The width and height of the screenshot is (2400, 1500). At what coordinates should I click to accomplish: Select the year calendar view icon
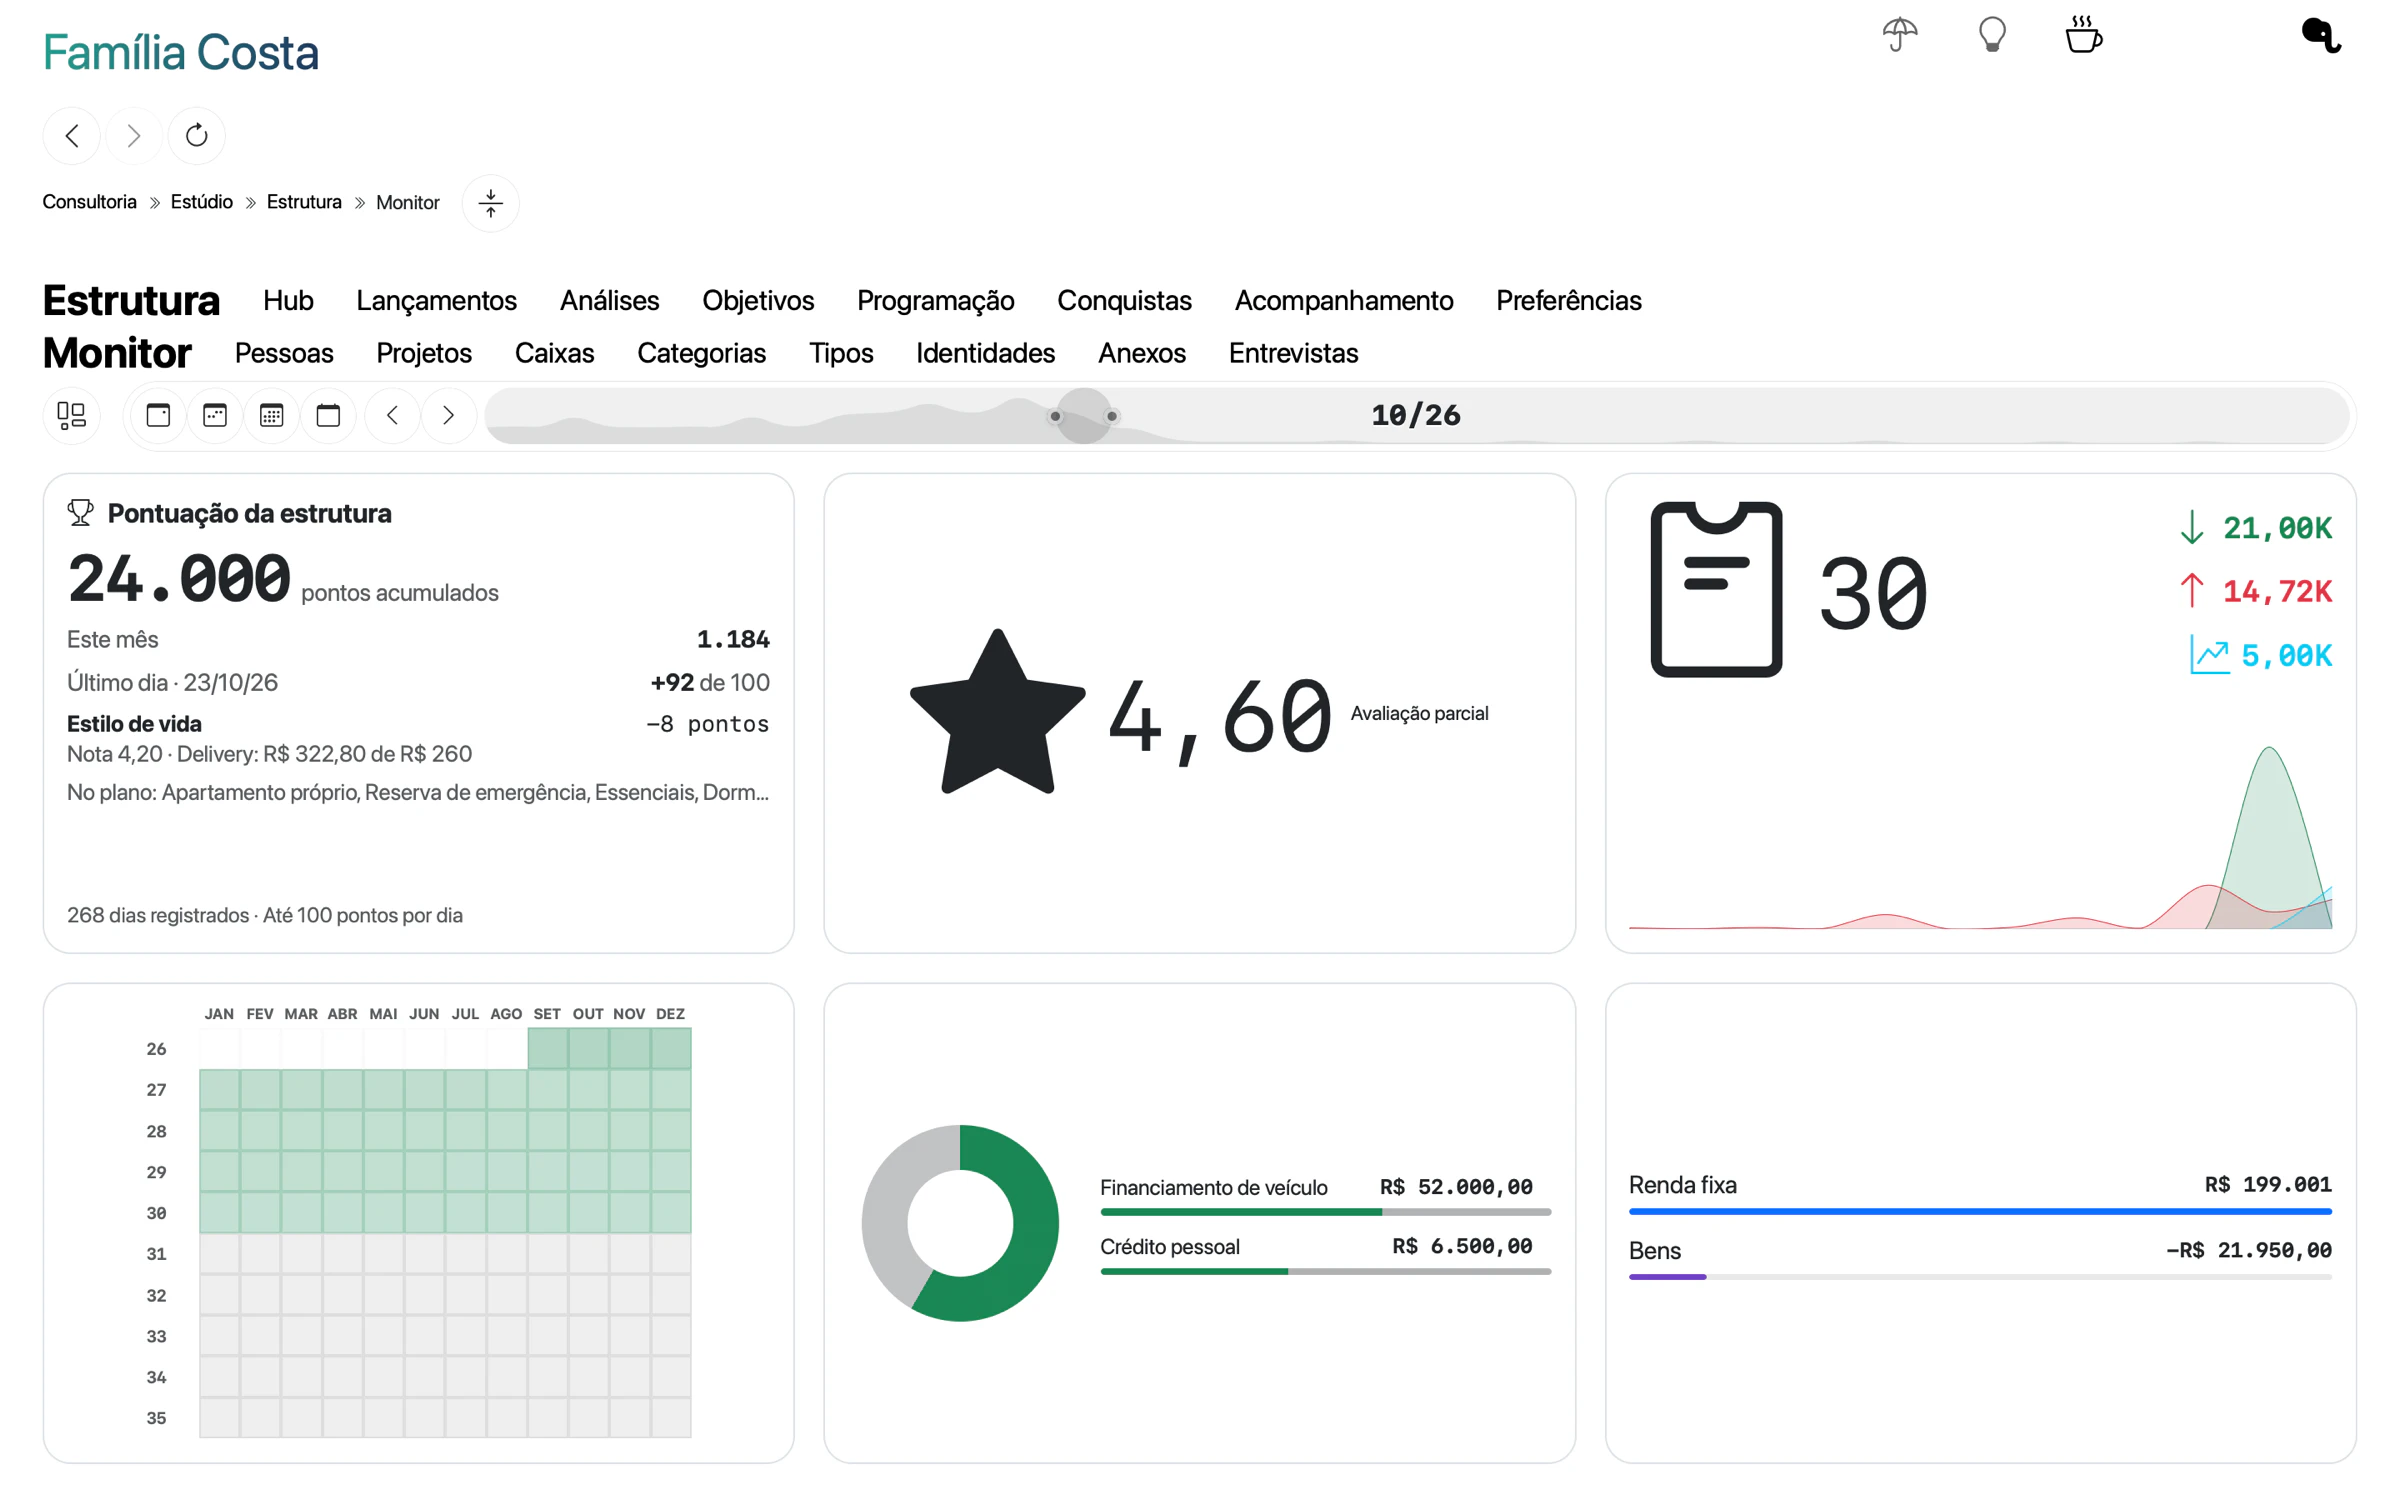click(x=328, y=415)
